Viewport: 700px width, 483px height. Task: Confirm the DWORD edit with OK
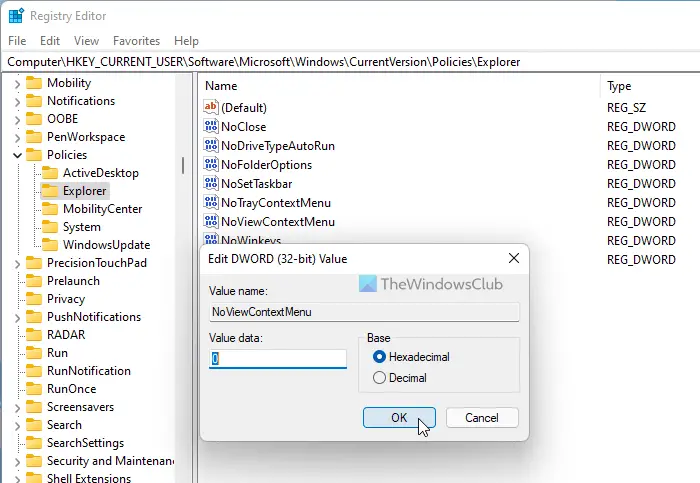(x=399, y=417)
